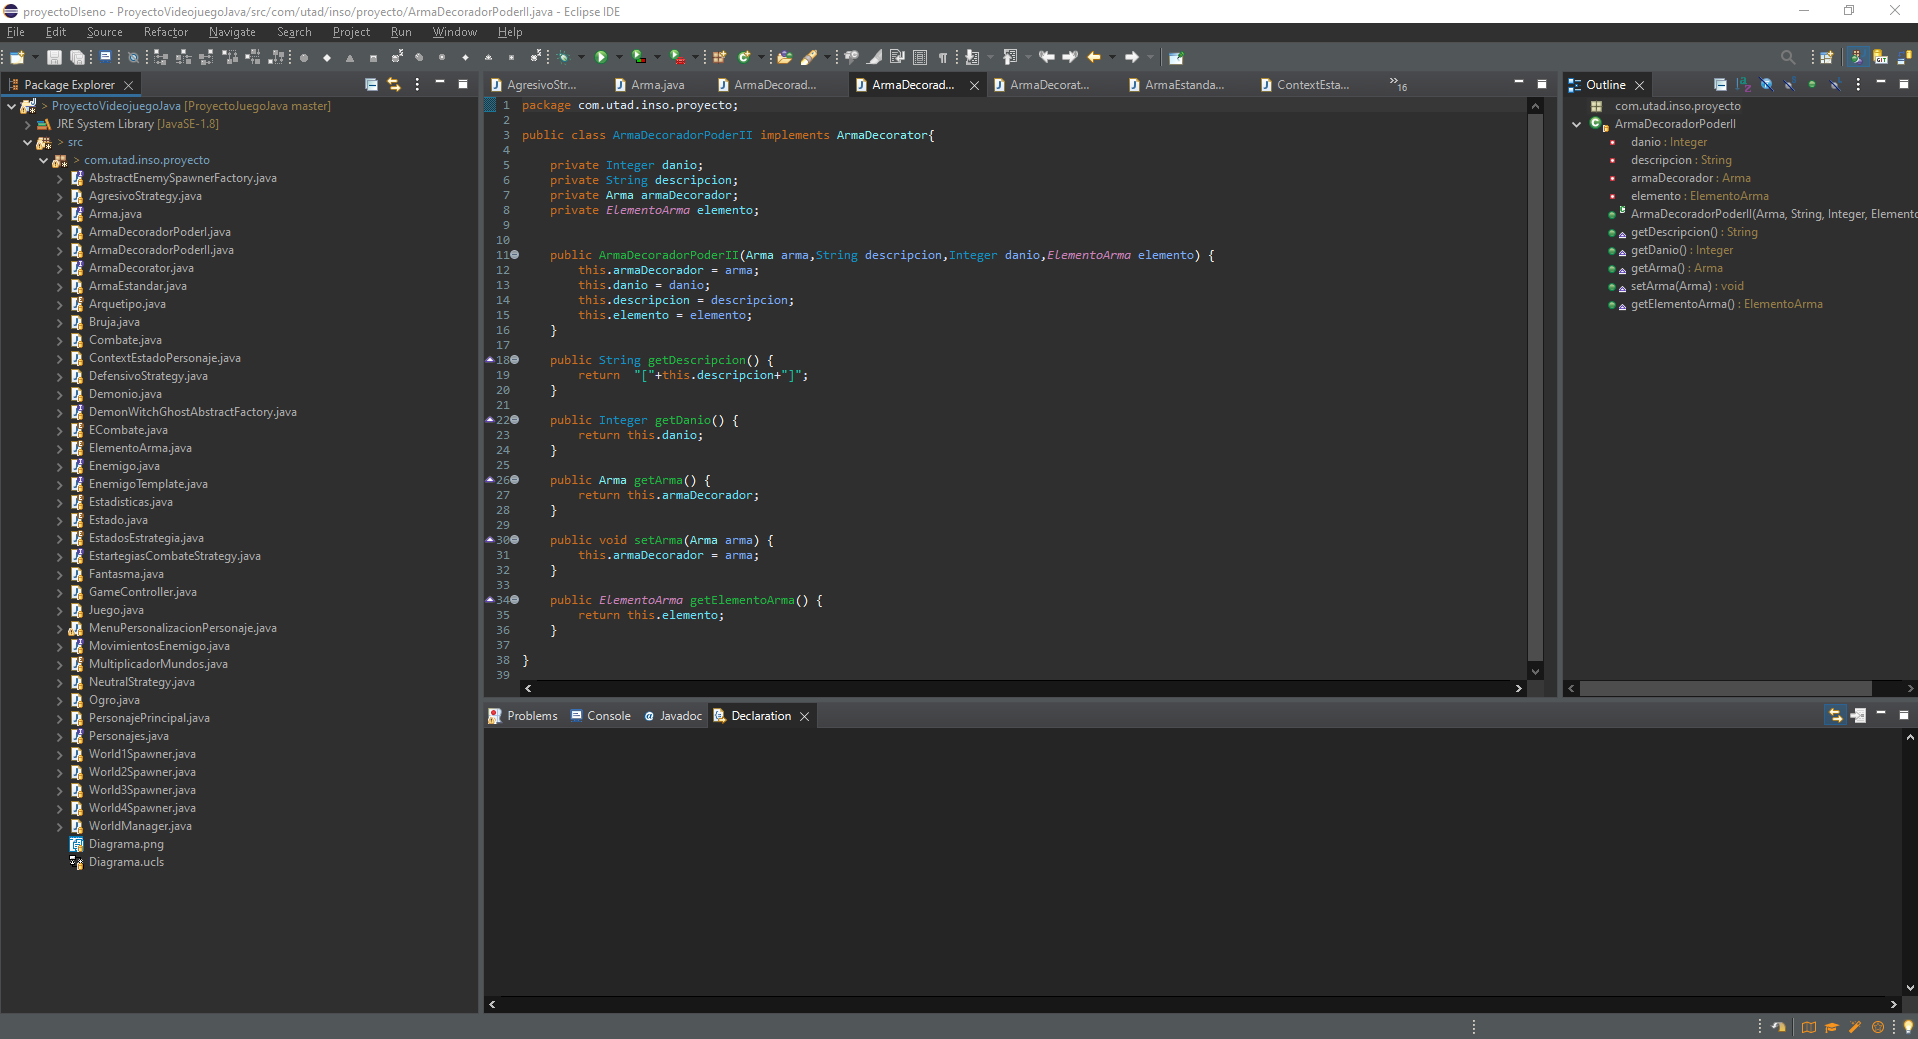
Task: Click Collapse All in Outline view
Action: pos(1720,85)
